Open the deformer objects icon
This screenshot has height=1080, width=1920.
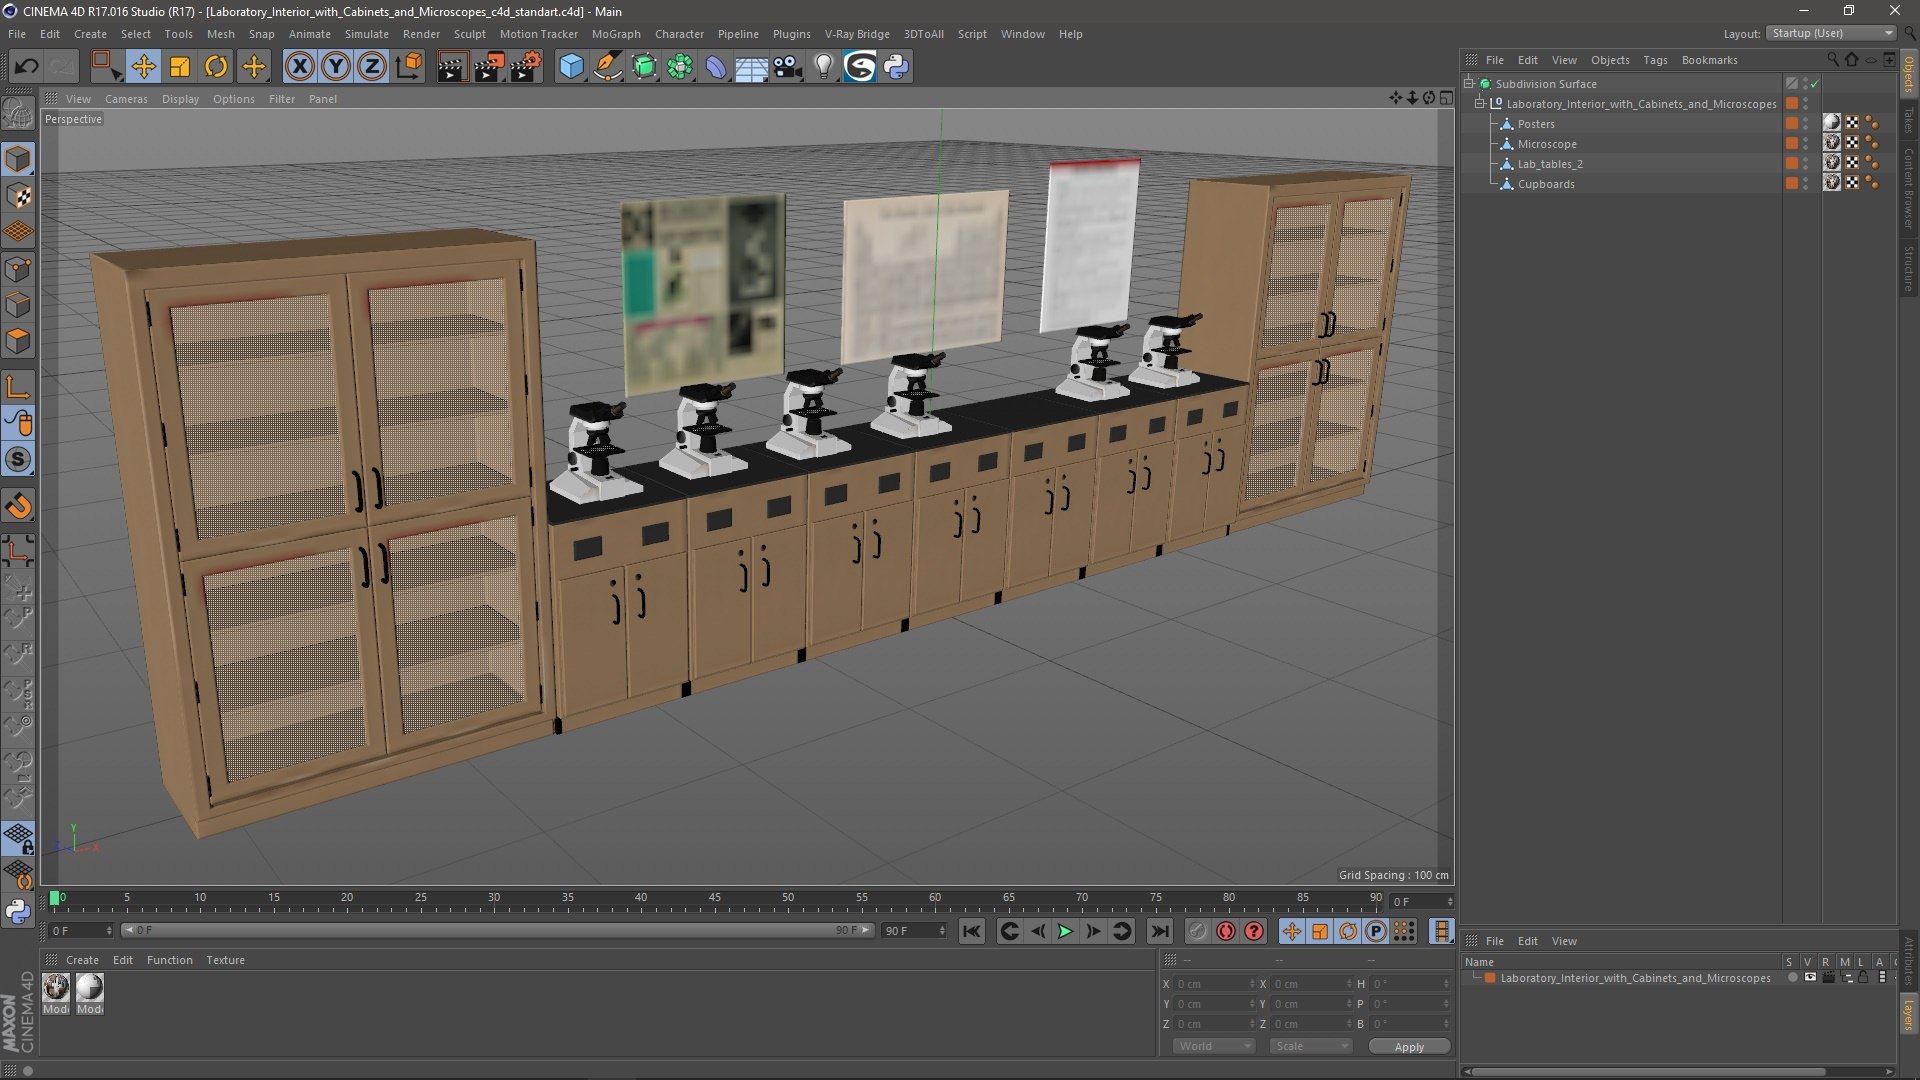point(716,67)
